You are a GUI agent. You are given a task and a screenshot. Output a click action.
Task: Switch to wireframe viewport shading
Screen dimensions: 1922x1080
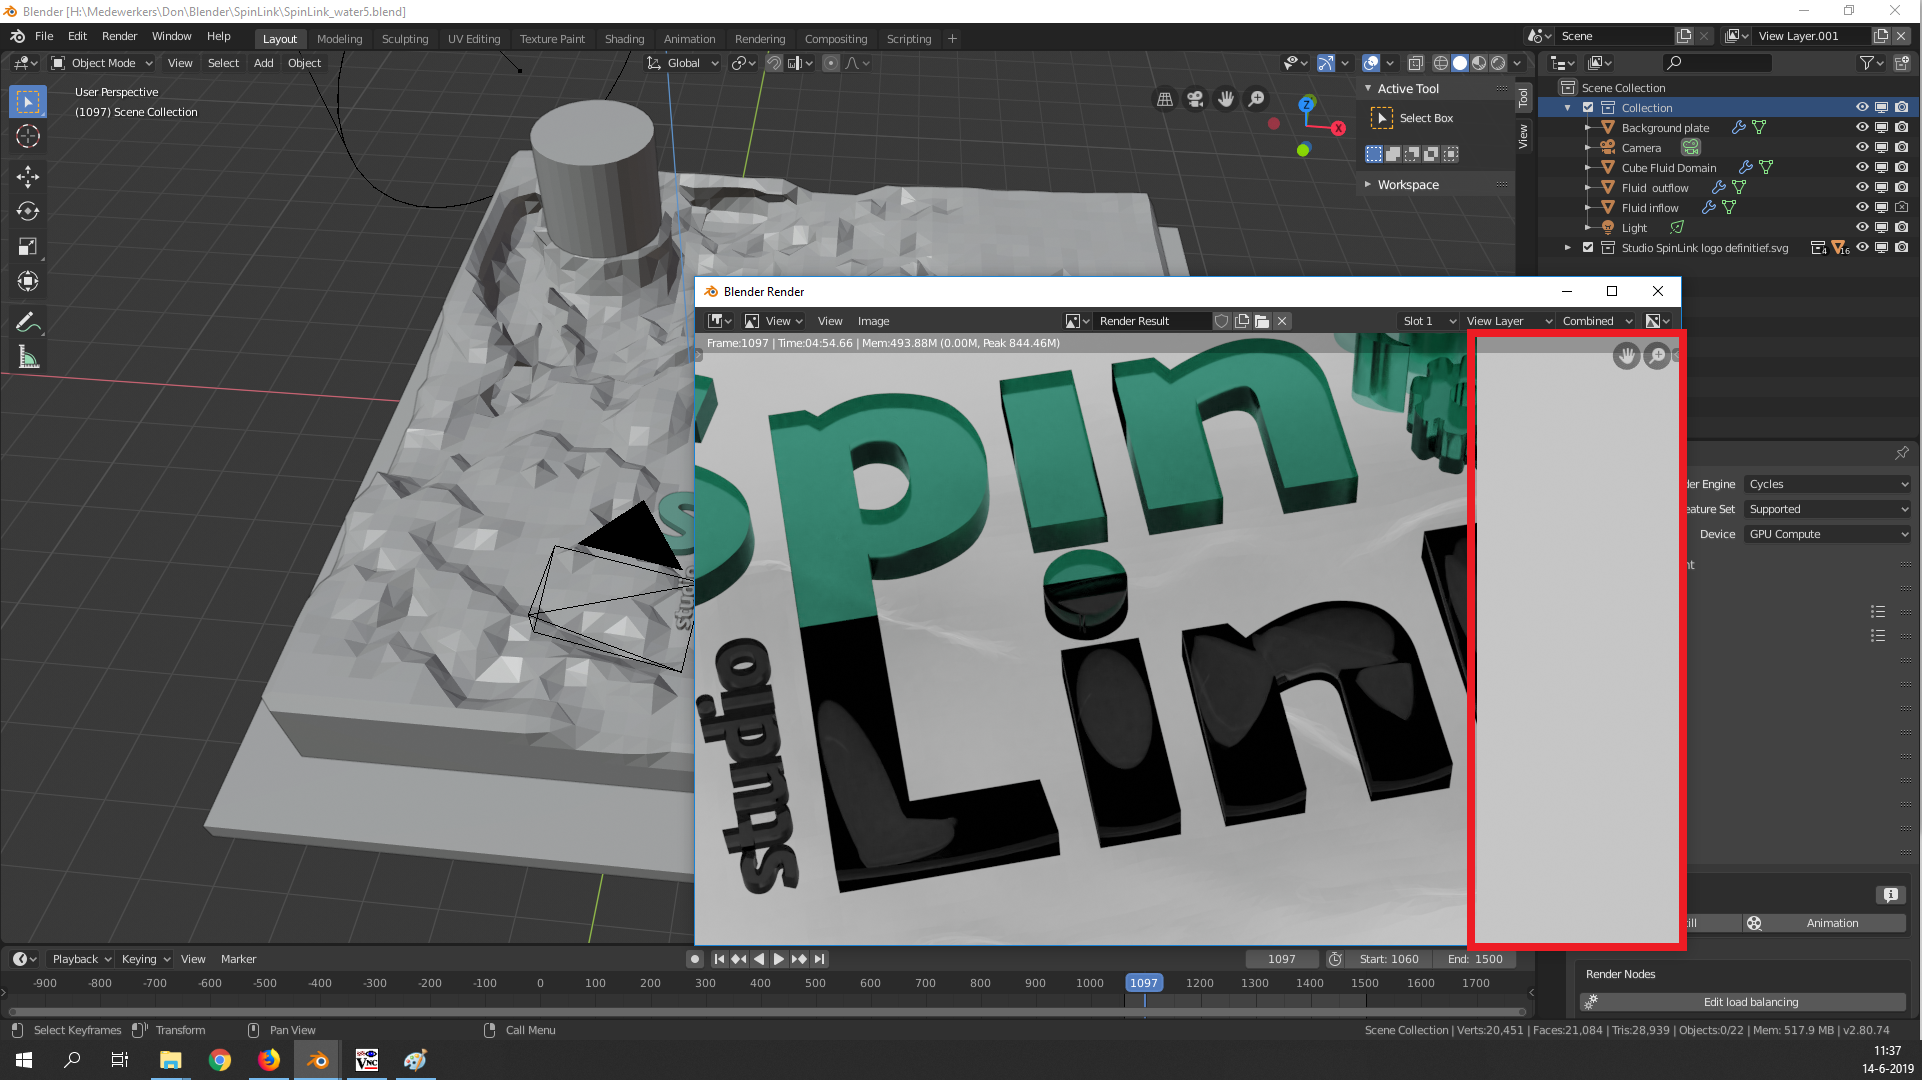[1441, 63]
